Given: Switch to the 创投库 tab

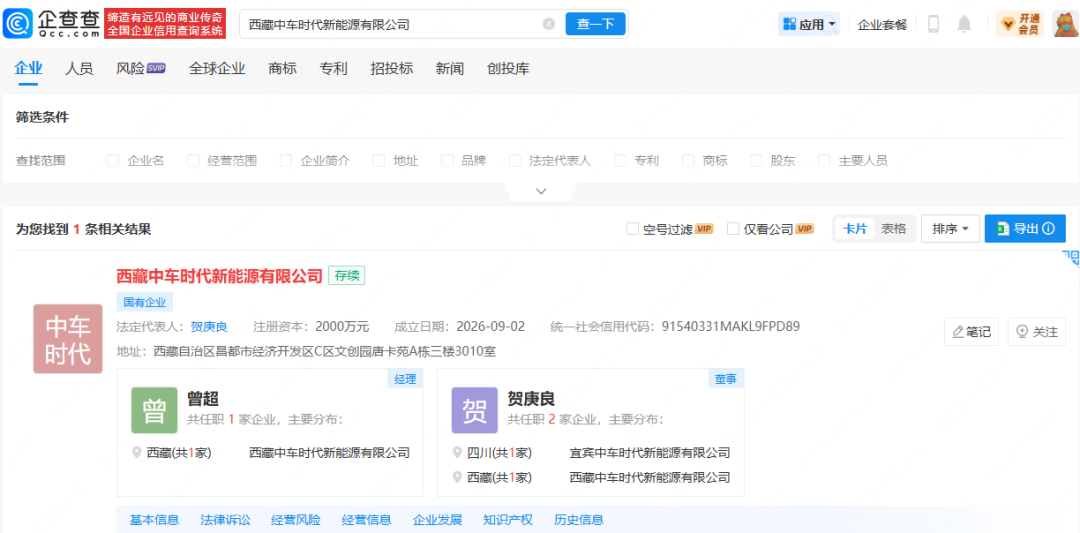Looking at the screenshot, I should point(508,68).
